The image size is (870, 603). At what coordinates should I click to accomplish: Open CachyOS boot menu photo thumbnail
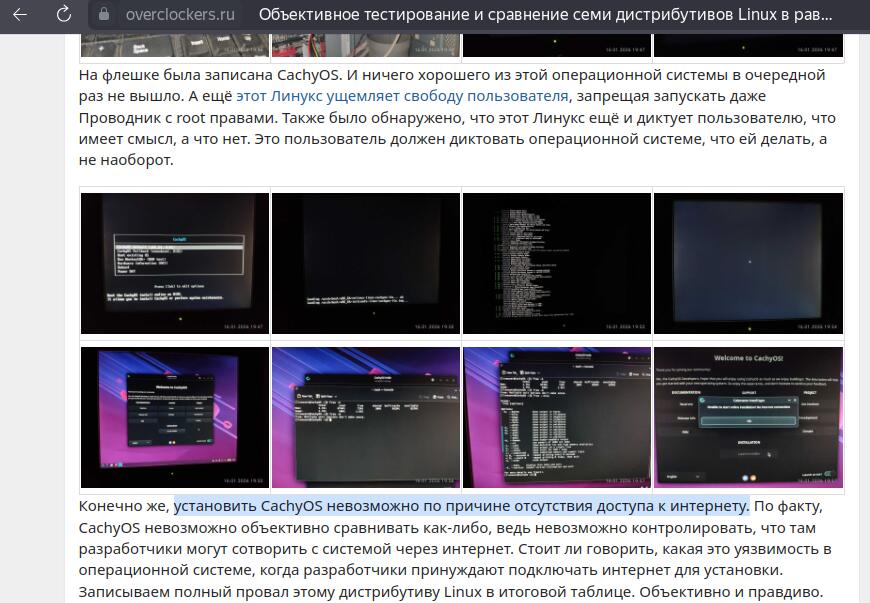point(175,264)
